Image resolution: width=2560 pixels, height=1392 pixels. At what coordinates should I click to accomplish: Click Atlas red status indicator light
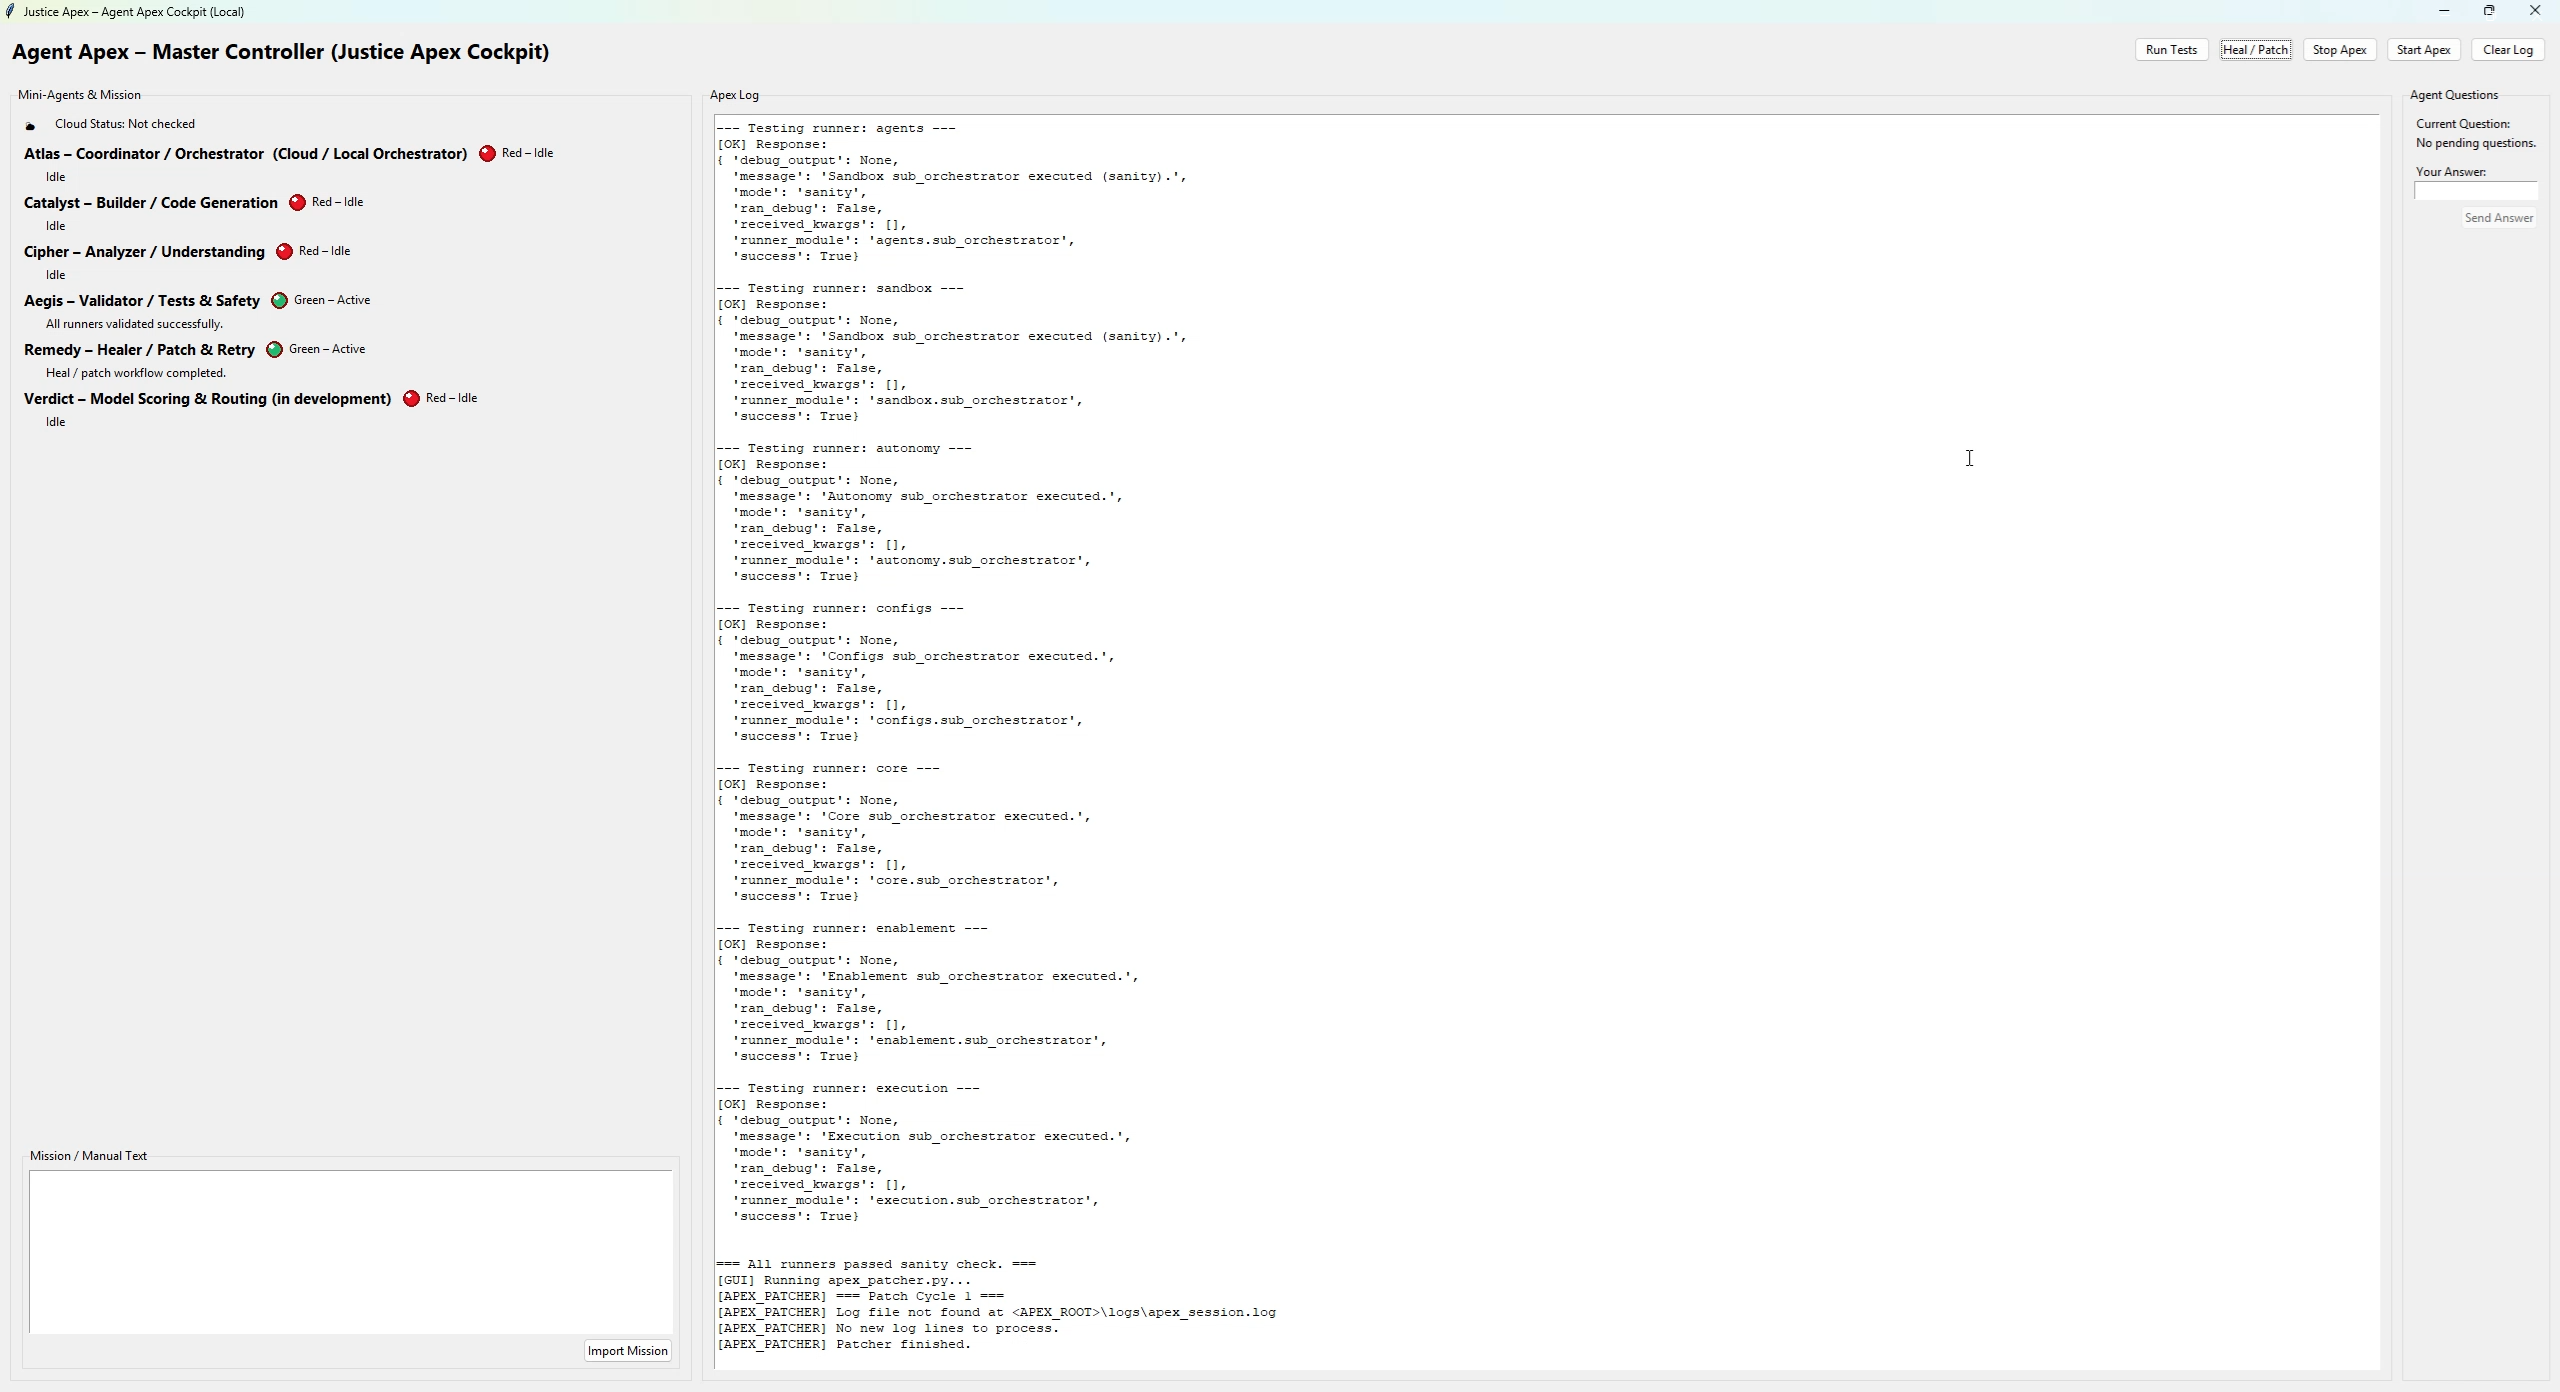tap(488, 153)
